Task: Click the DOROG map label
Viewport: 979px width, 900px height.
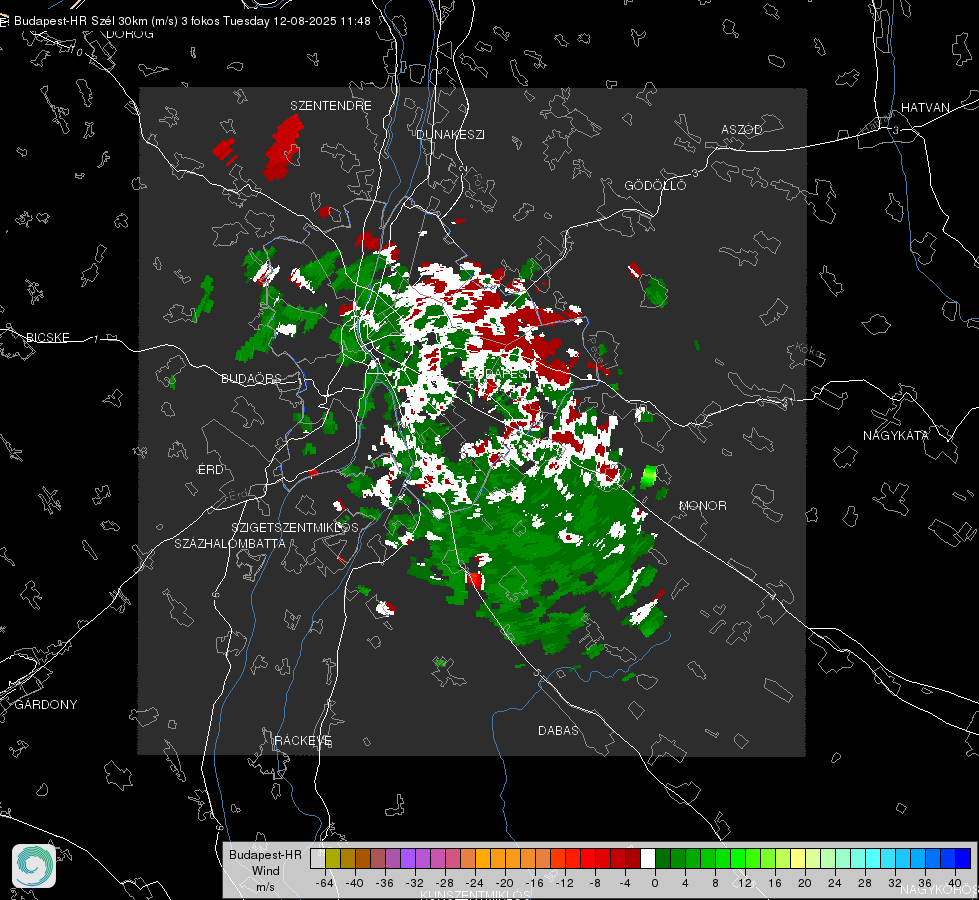Action: [130, 34]
